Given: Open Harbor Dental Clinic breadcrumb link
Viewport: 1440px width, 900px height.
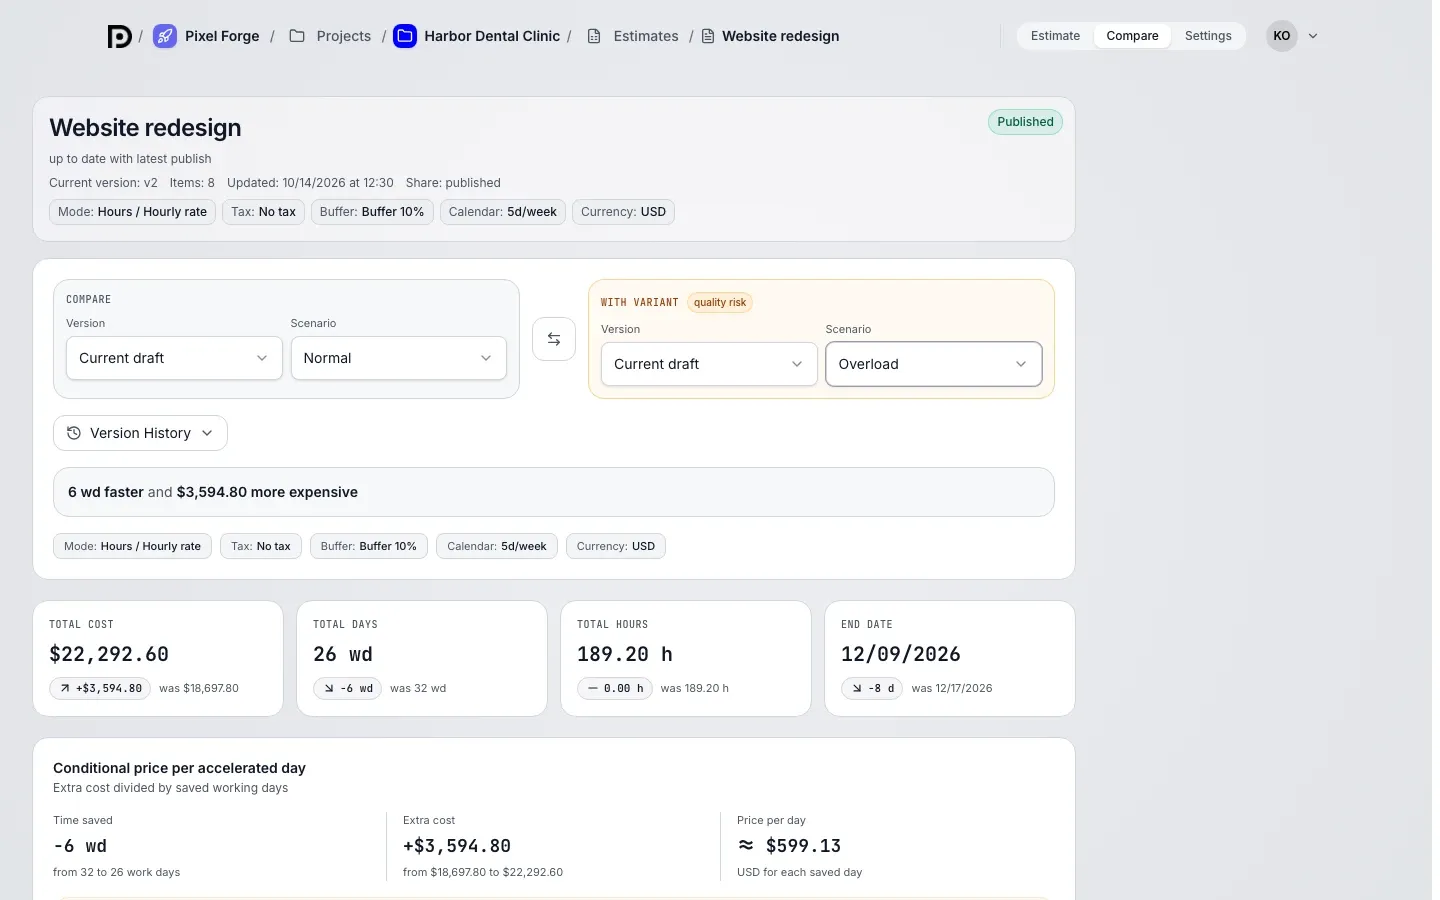Looking at the screenshot, I should click(492, 36).
